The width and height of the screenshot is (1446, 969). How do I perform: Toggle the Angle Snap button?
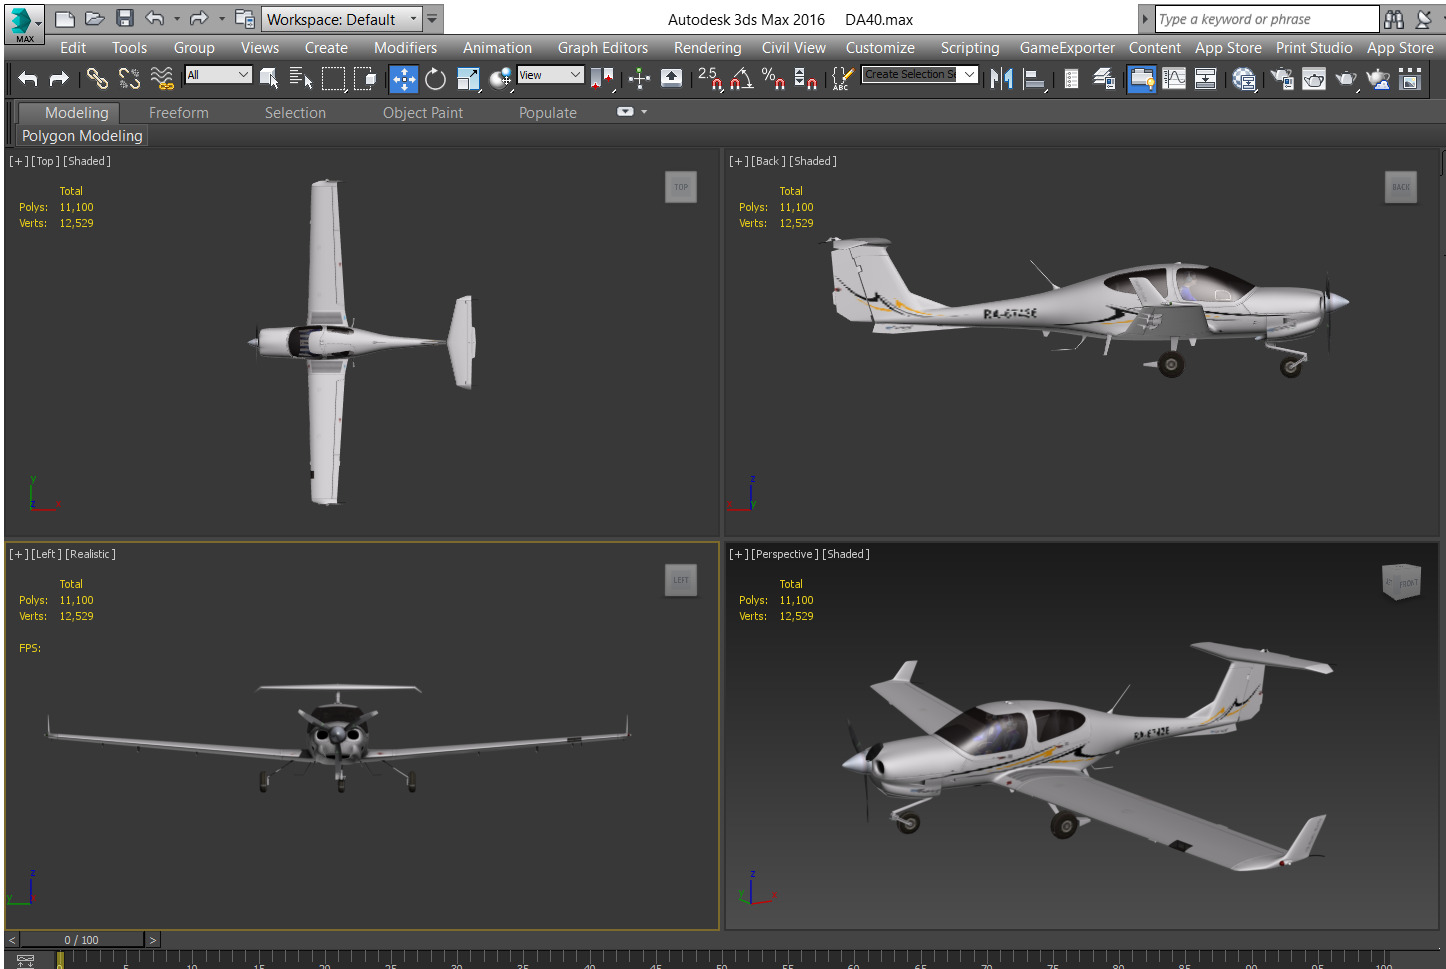tap(742, 79)
